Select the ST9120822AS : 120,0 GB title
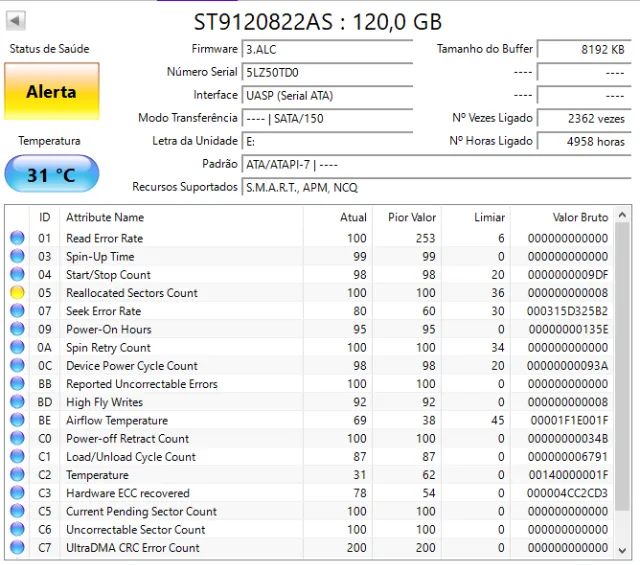 [x=318, y=22]
